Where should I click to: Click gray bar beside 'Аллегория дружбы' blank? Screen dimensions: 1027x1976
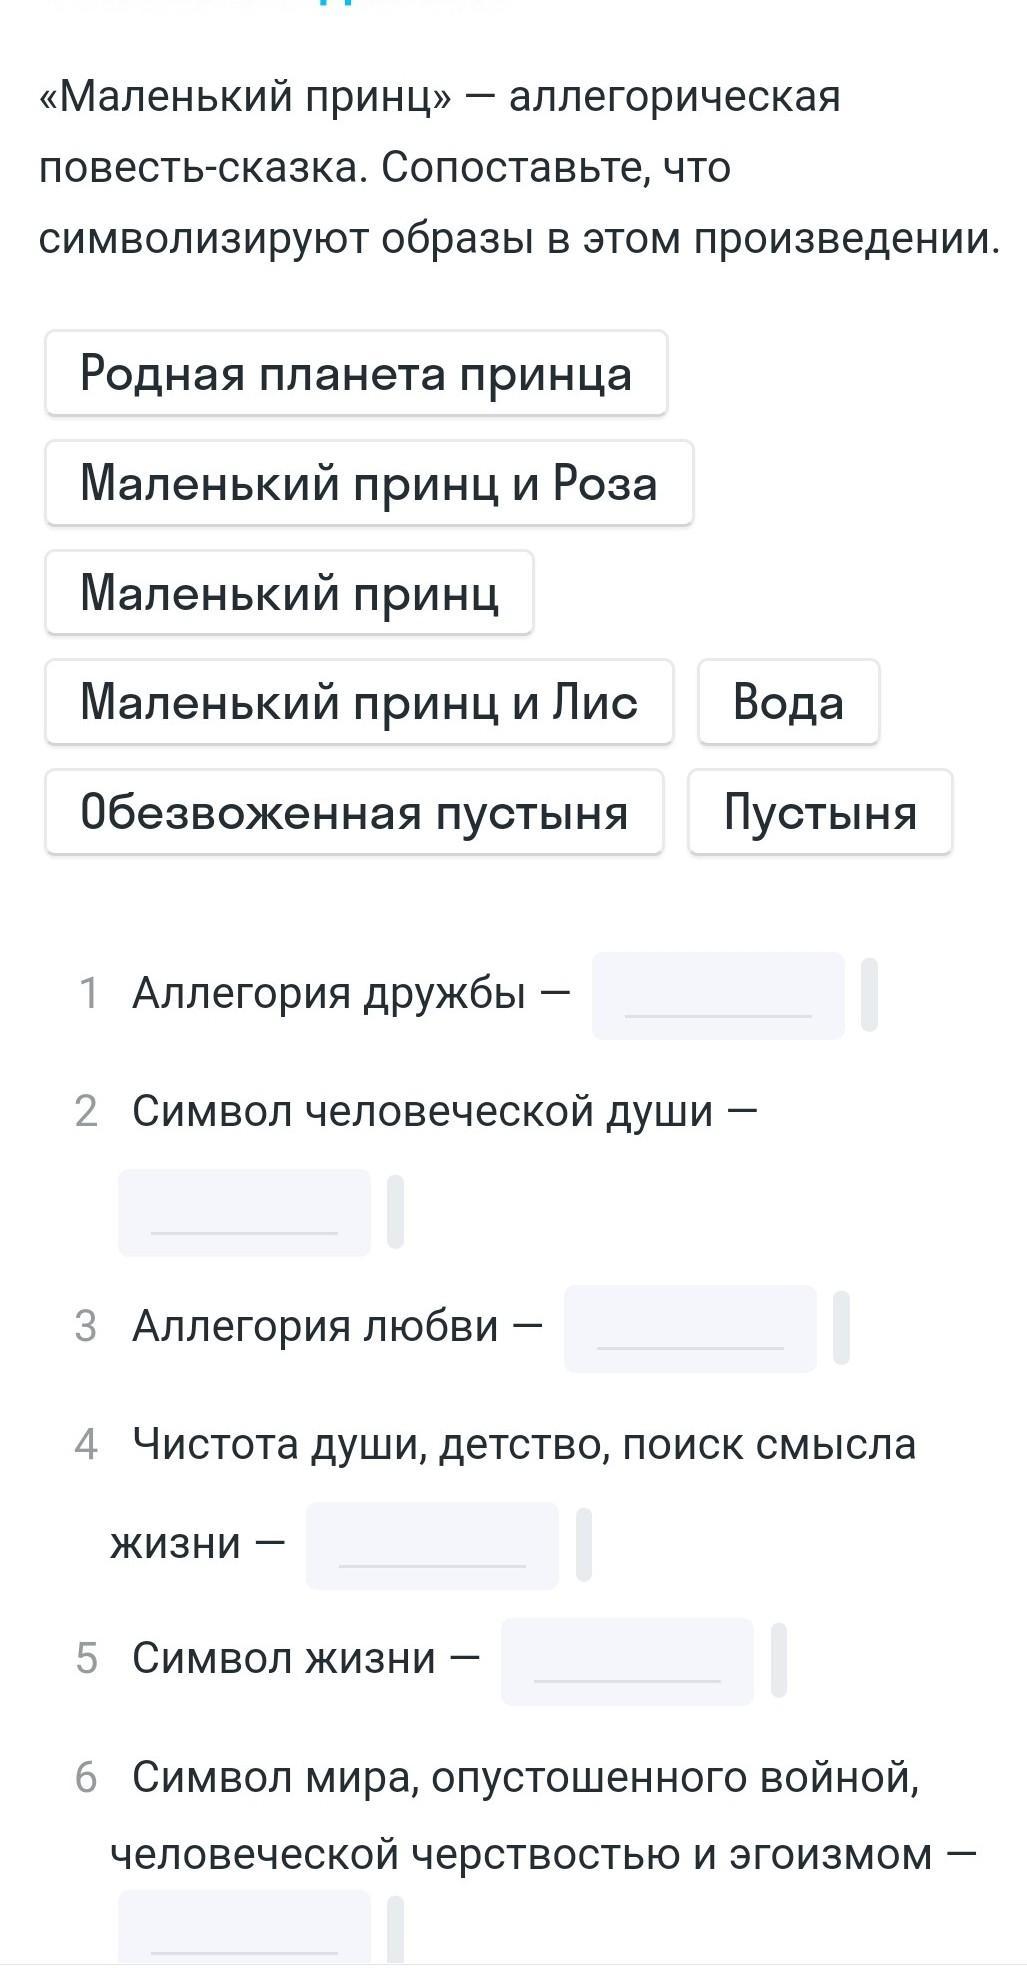point(869,995)
